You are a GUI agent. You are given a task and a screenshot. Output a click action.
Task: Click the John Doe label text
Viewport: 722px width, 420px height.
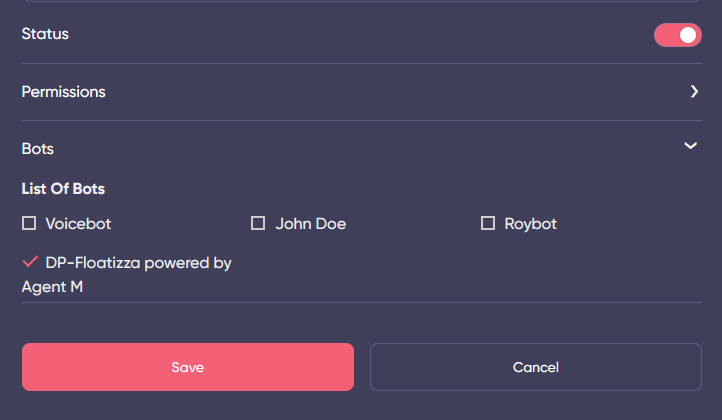tap(310, 224)
